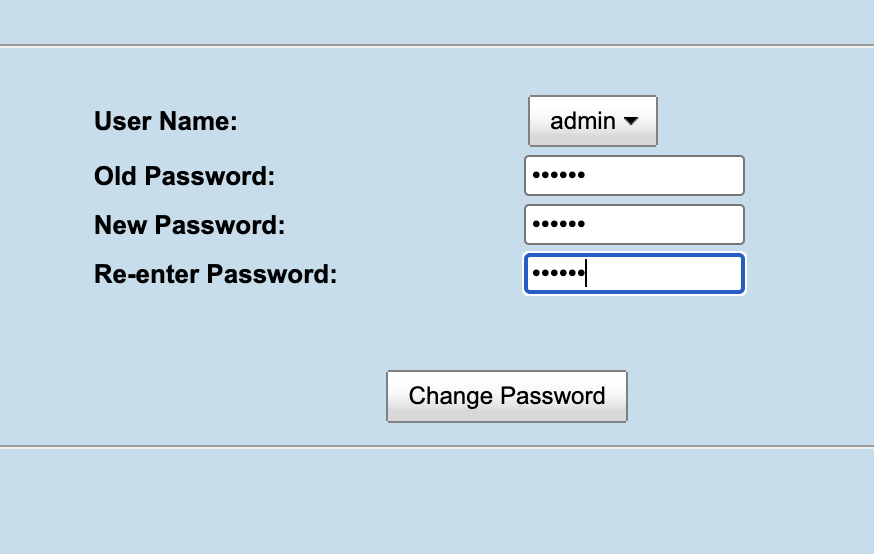Focus the New Password input field
The height and width of the screenshot is (554, 874).
coord(634,225)
